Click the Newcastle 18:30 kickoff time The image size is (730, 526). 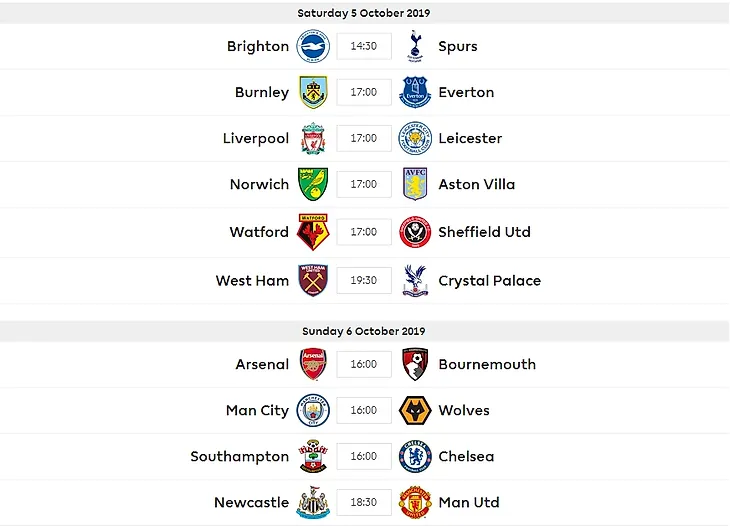[x=364, y=502]
